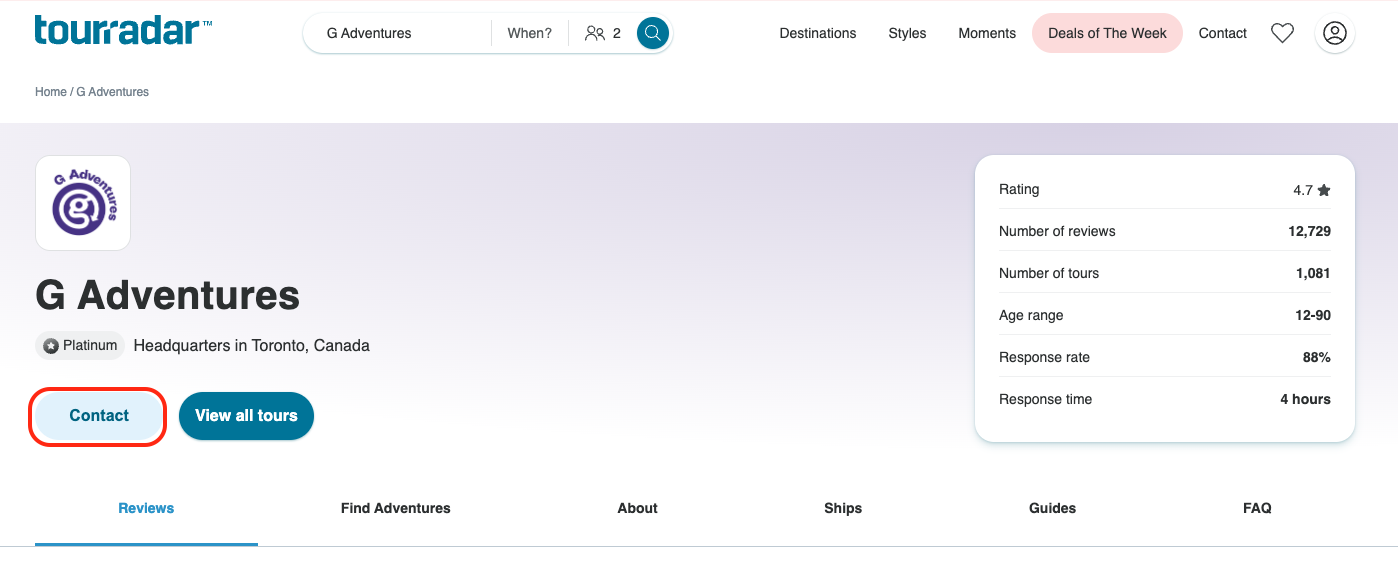Click the Number of reviews label
This screenshot has width=1398, height=565.
pos(1057,231)
